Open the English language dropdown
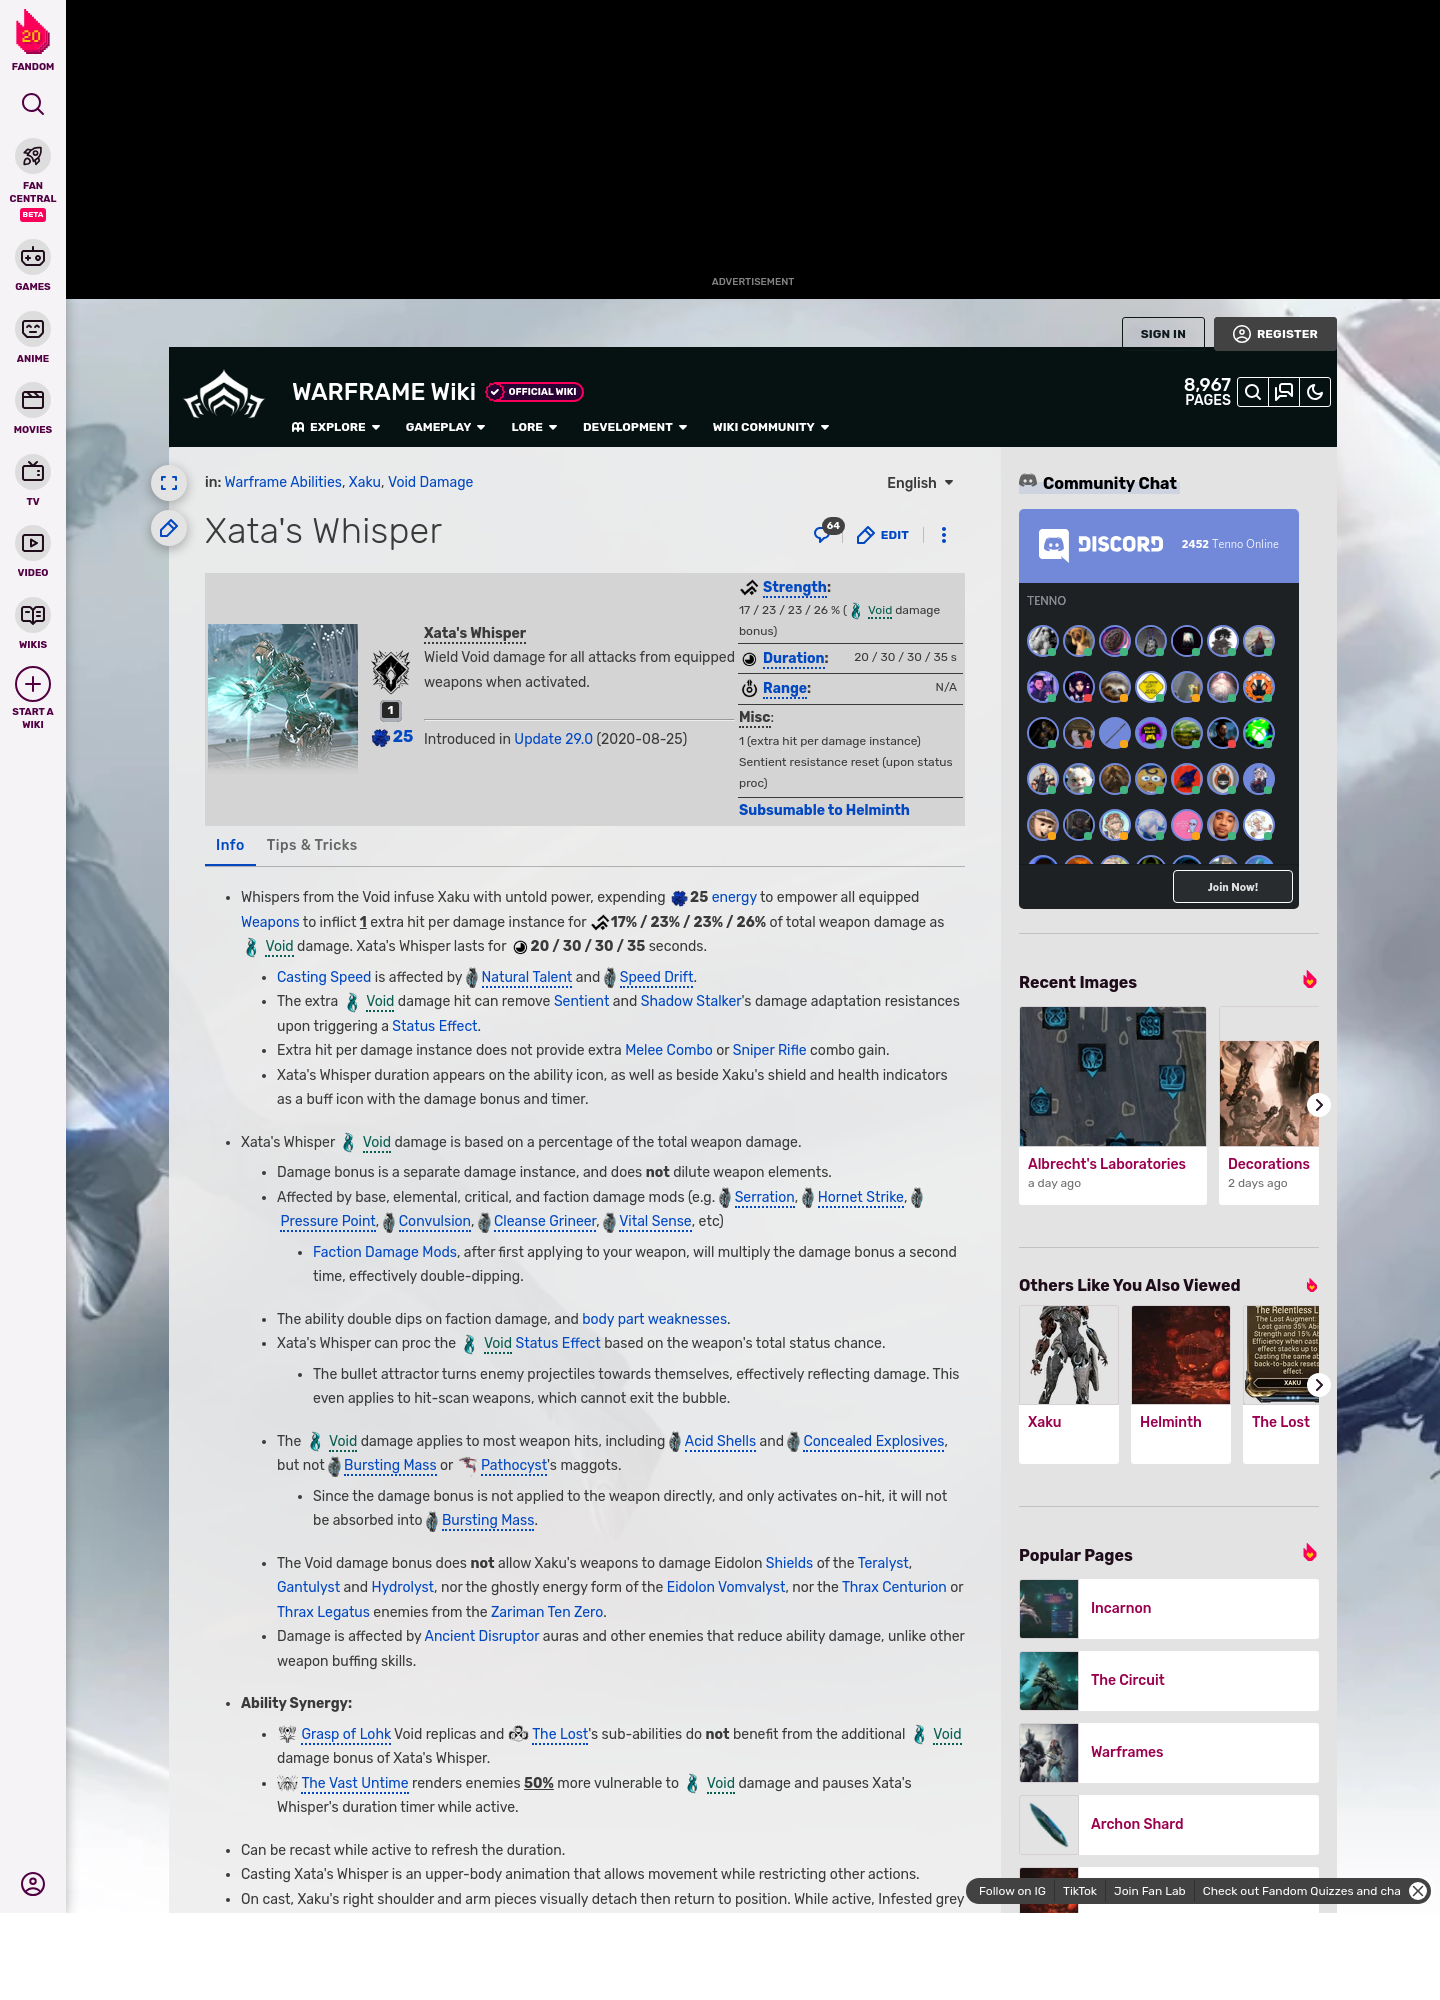Screen dimensions: 1440x2000 pos(920,483)
